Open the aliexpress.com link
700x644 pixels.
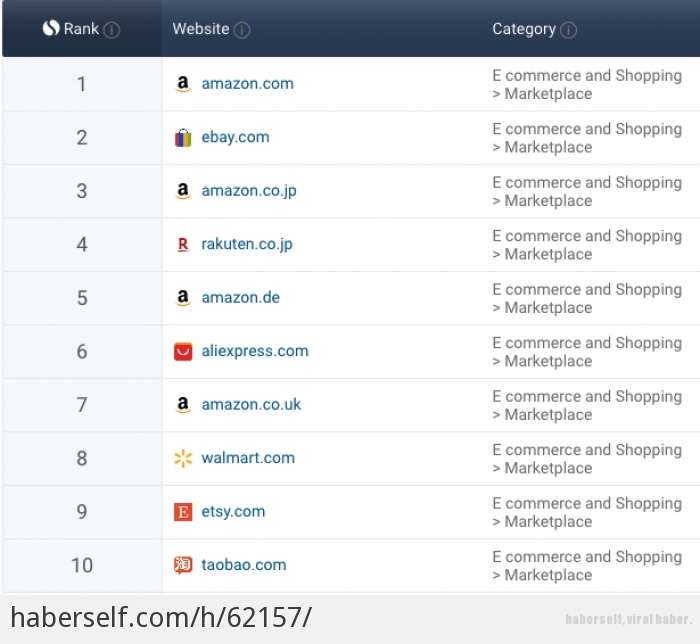[255, 351]
